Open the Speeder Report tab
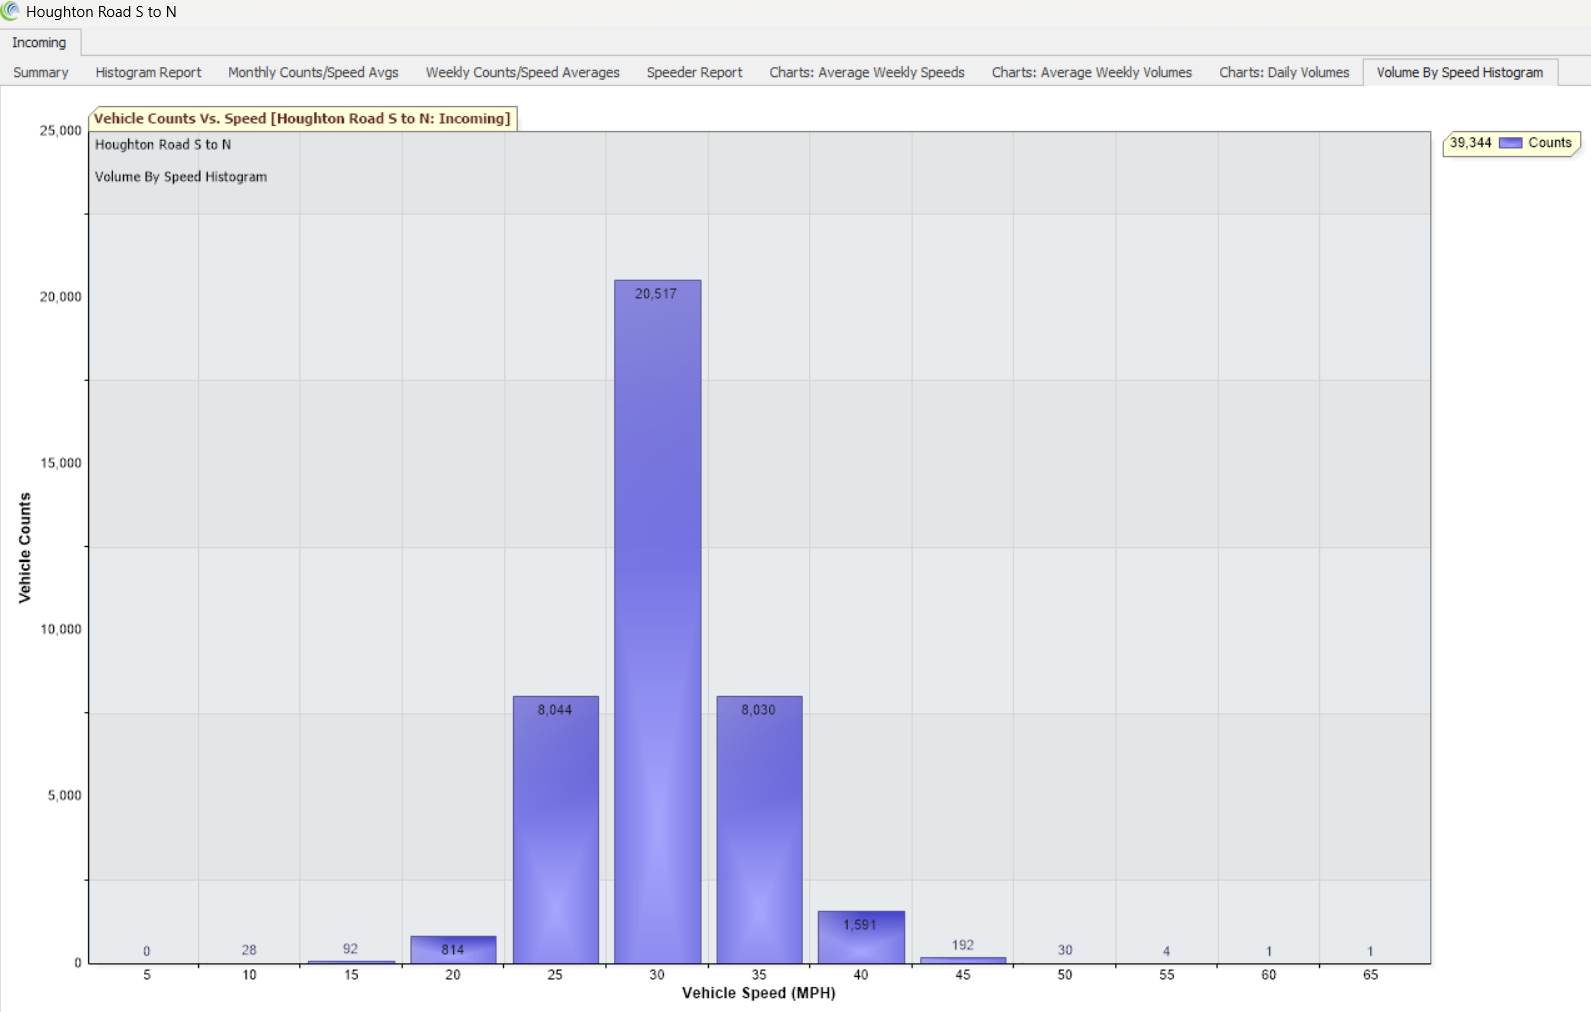The width and height of the screenshot is (1591, 1012). (694, 73)
